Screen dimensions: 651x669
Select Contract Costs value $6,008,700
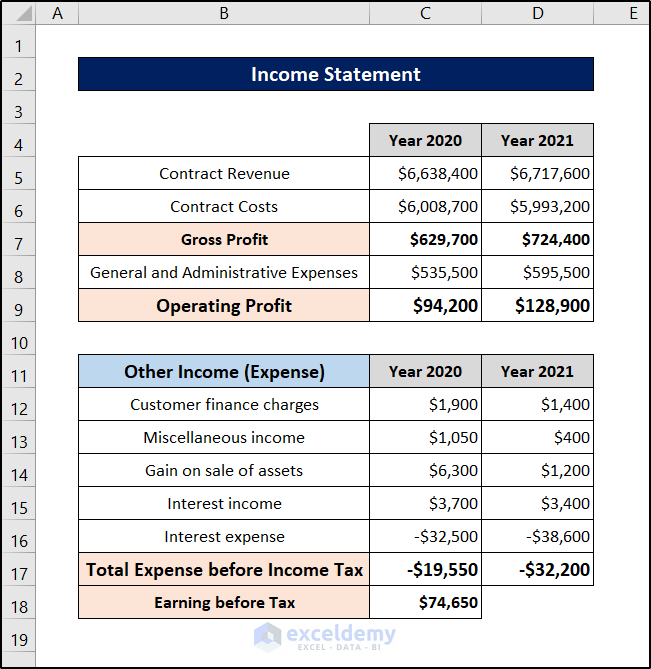(x=425, y=207)
